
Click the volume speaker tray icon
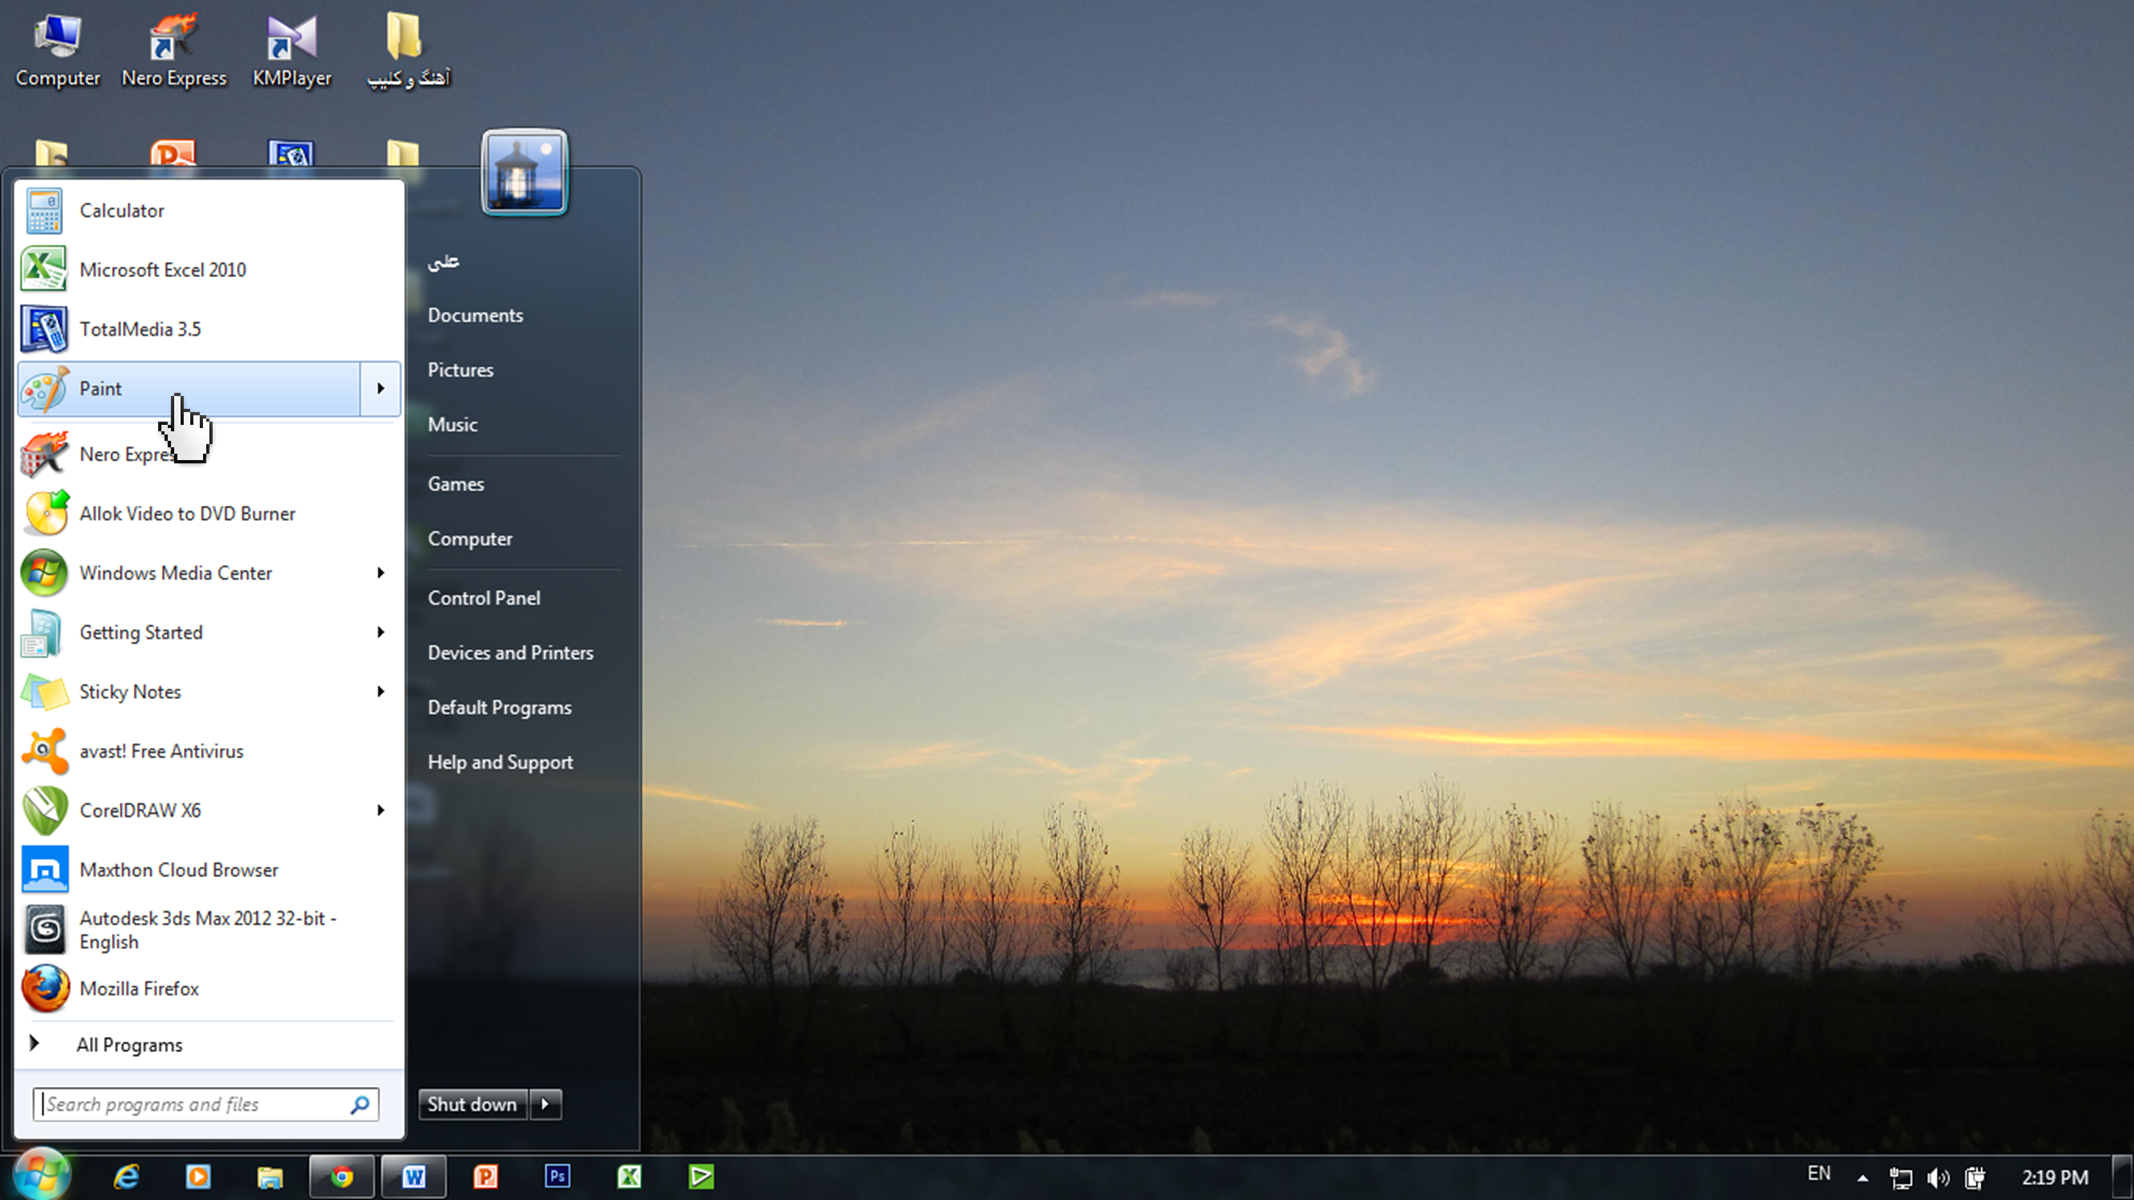[x=1937, y=1178]
